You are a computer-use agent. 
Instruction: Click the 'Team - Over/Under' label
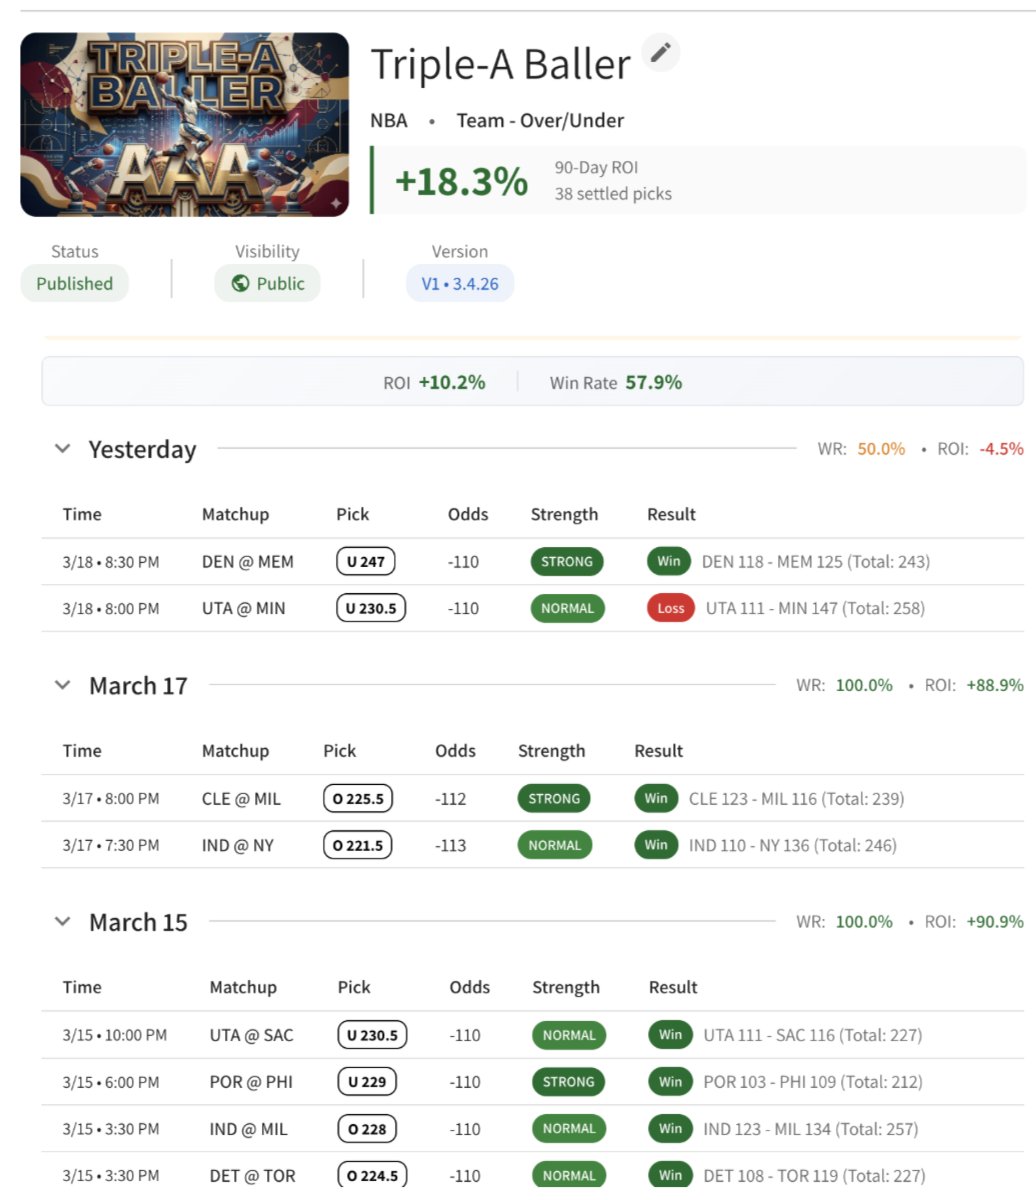(540, 120)
